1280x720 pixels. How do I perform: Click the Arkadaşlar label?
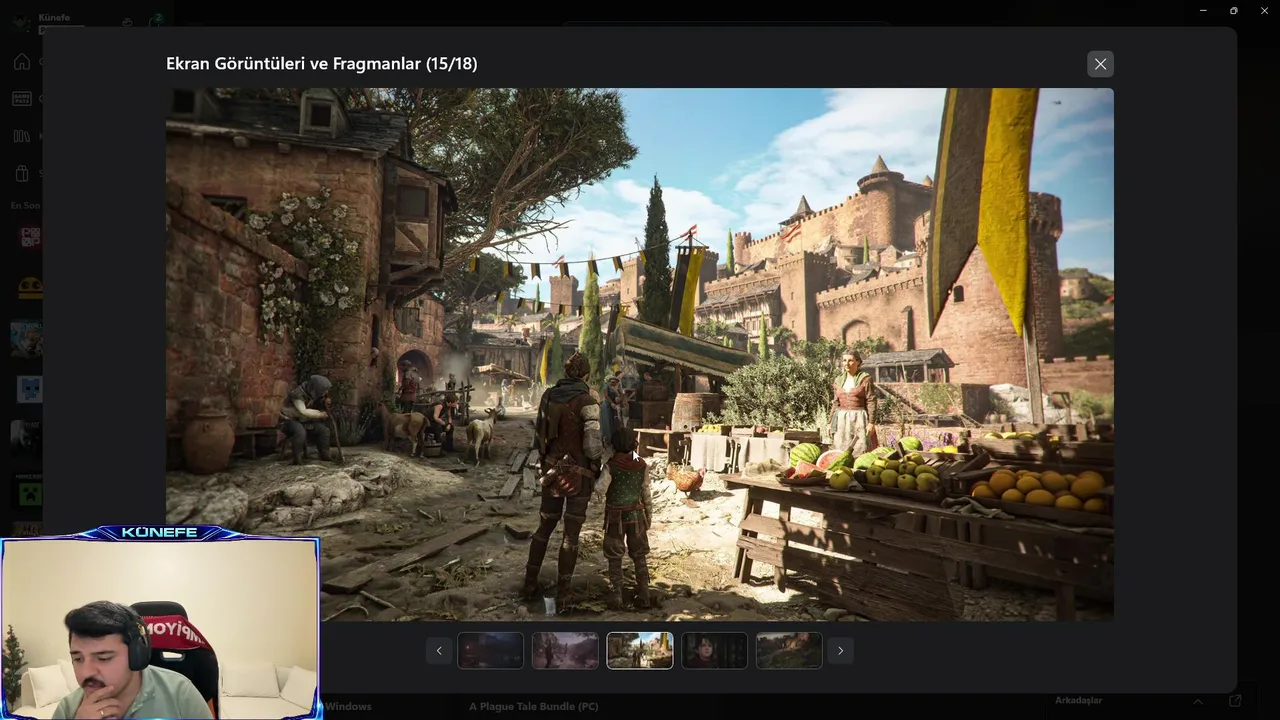click(x=1078, y=700)
